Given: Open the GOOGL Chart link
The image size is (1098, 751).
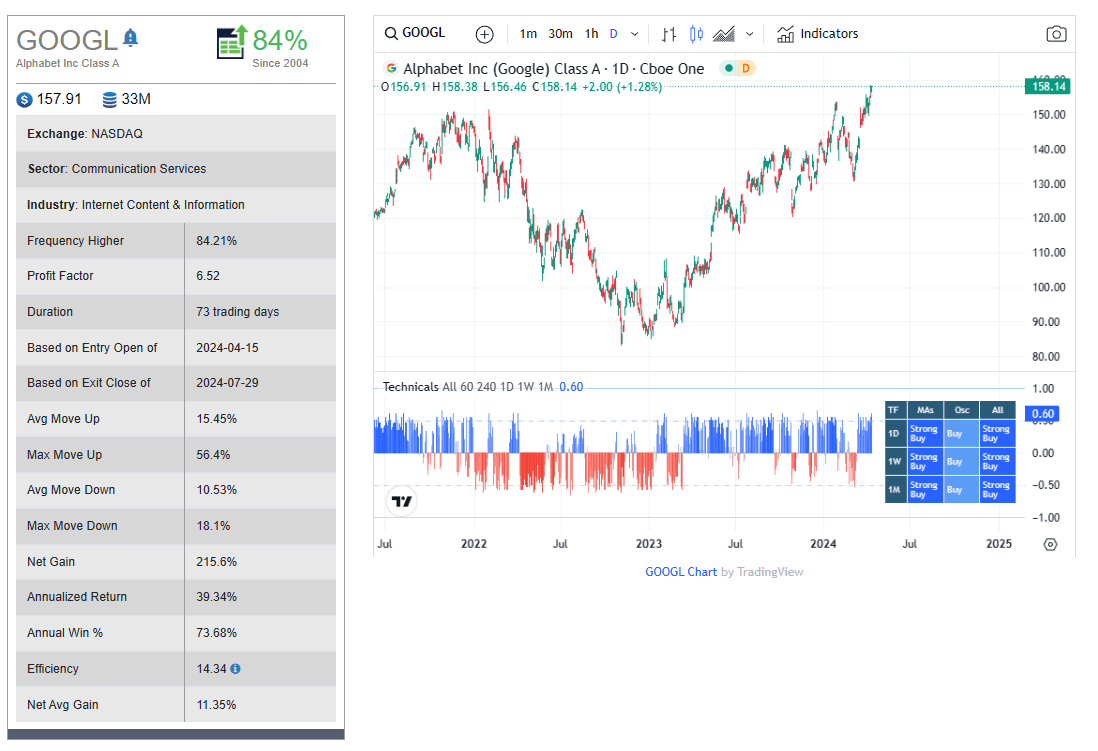Looking at the screenshot, I should (x=681, y=572).
